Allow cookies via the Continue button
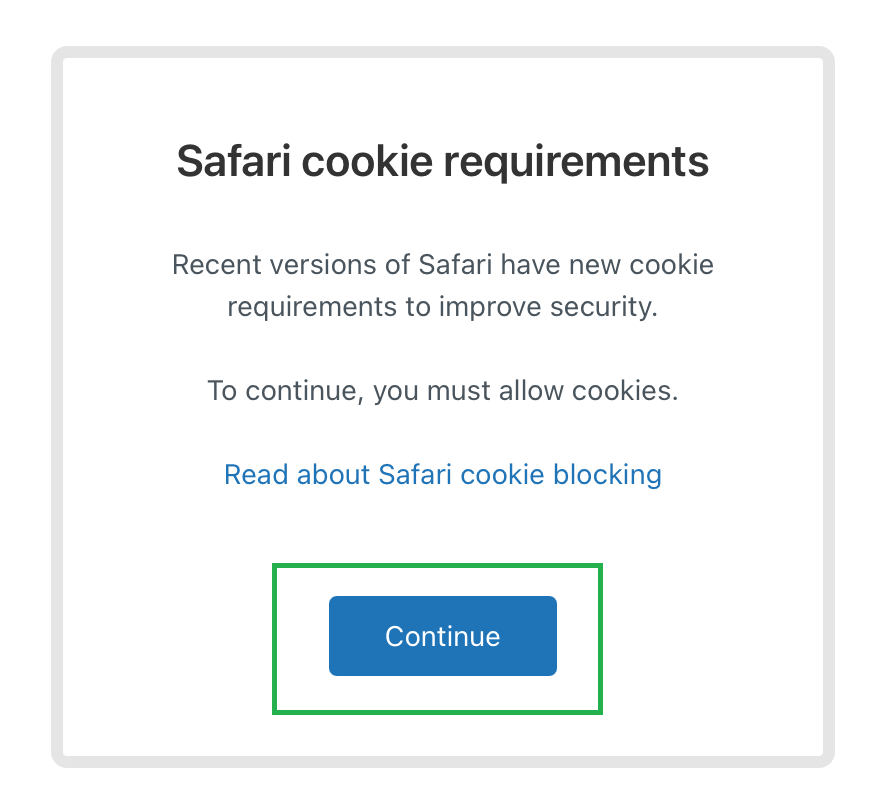The height and width of the screenshot is (811, 870). coord(443,636)
